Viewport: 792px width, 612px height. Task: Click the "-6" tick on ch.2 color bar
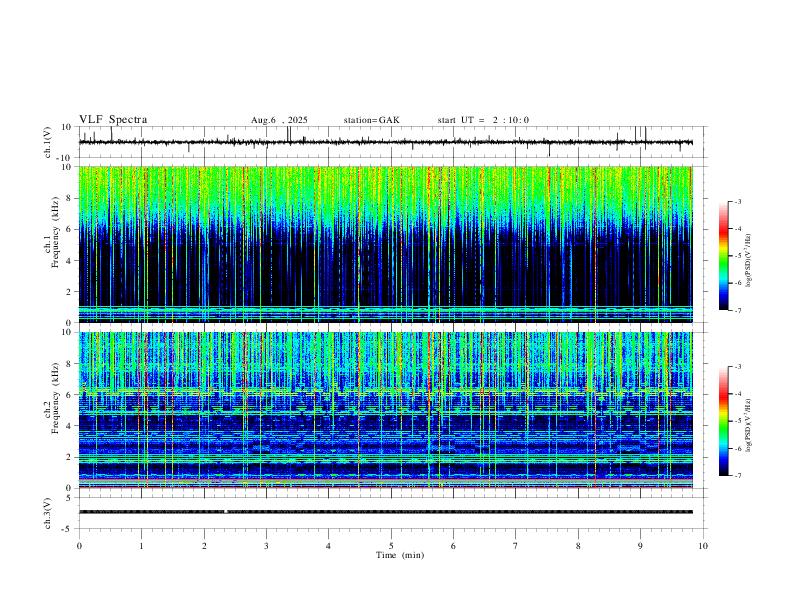[x=737, y=448]
